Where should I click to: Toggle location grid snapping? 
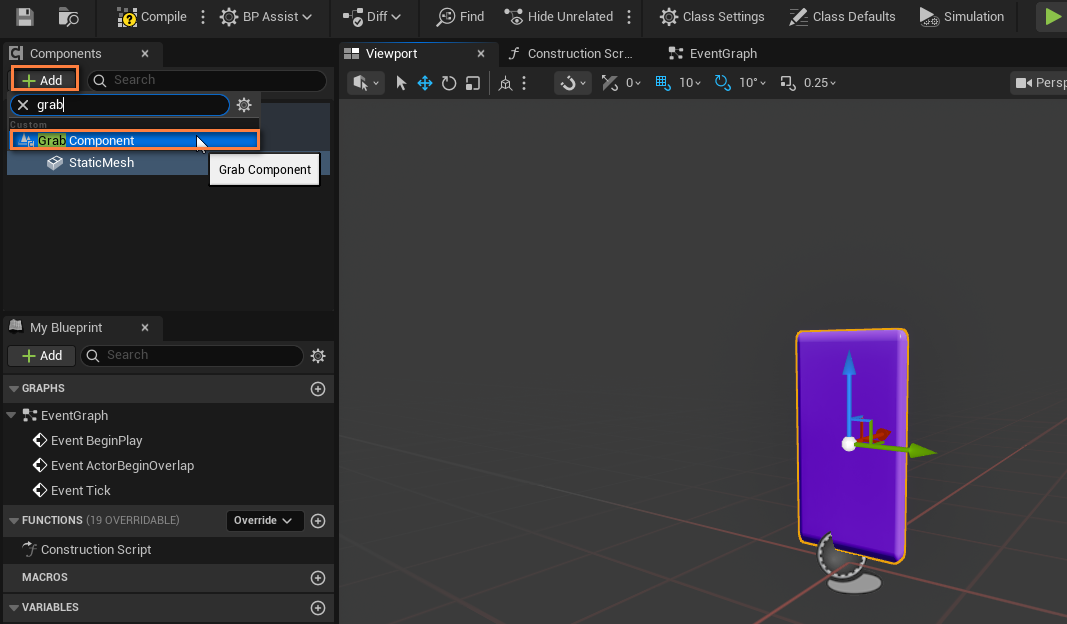point(663,82)
